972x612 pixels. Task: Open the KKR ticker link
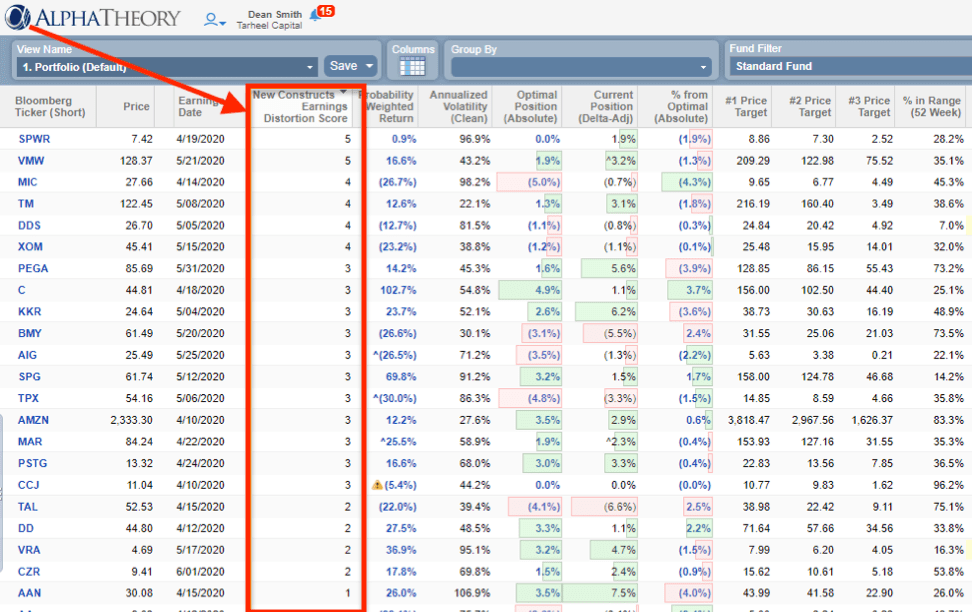click(29, 312)
